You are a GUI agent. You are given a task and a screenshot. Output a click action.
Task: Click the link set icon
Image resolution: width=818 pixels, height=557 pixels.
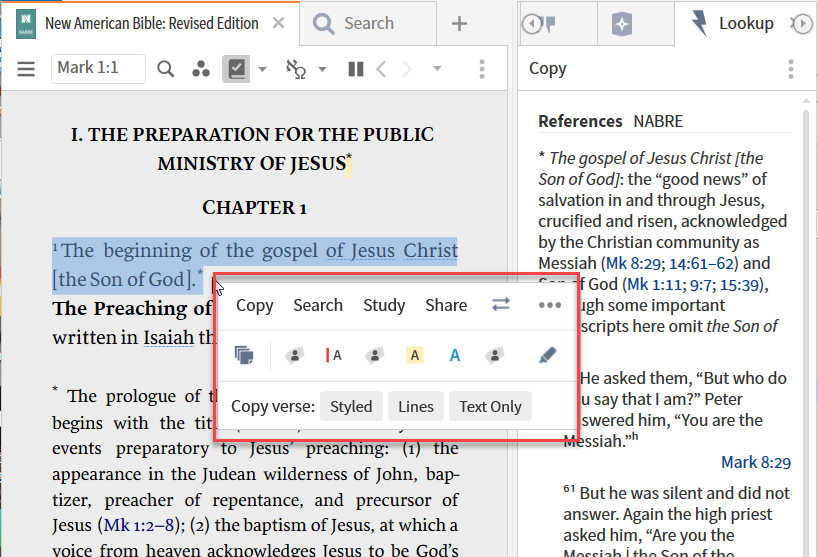(296, 68)
